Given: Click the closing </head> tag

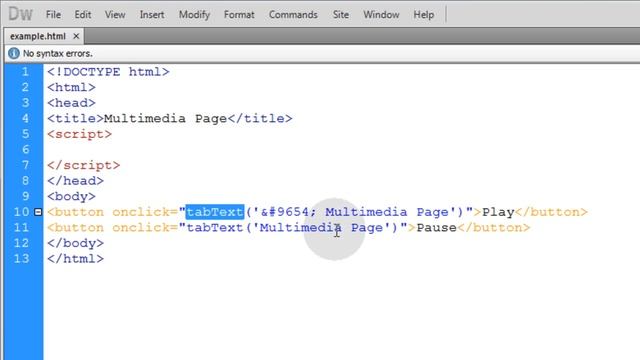Looking at the screenshot, I should 76,181.
